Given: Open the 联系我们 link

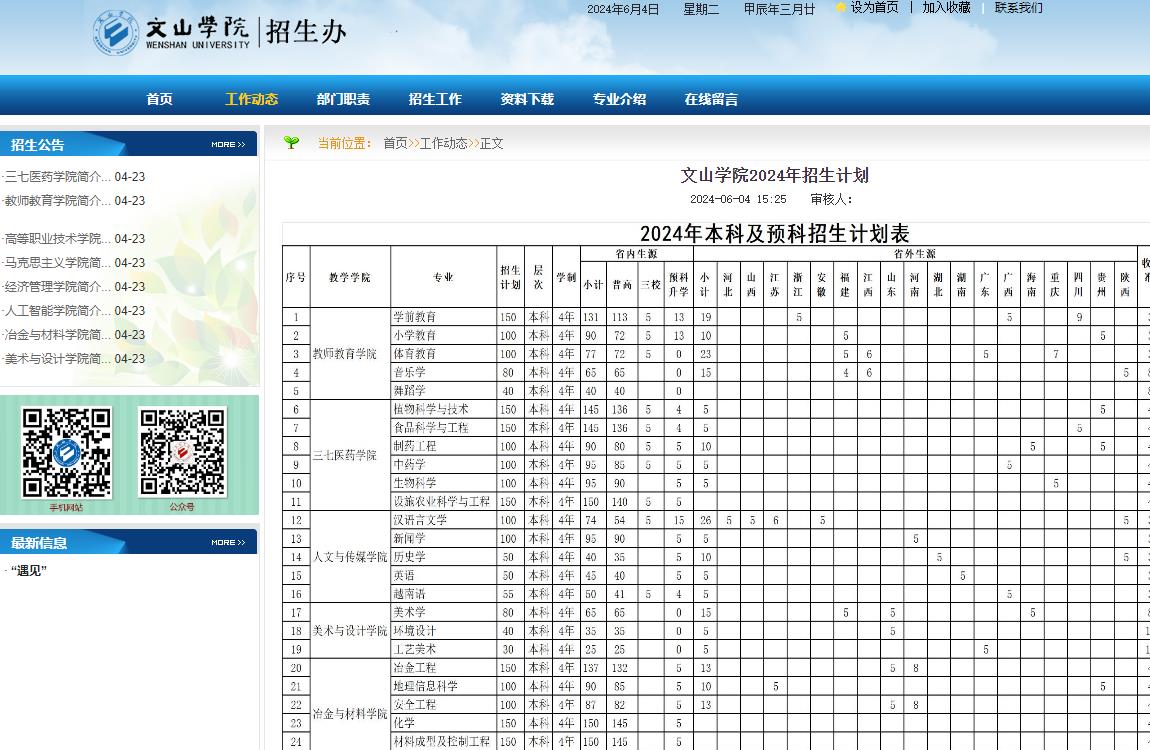Looking at the screenshot, I should click(x=1019, y=7).
